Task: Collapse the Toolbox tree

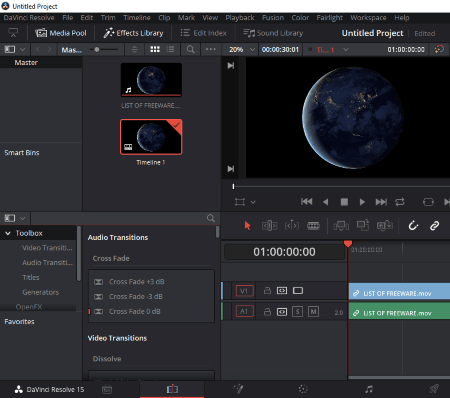Action: coord(8,233)
